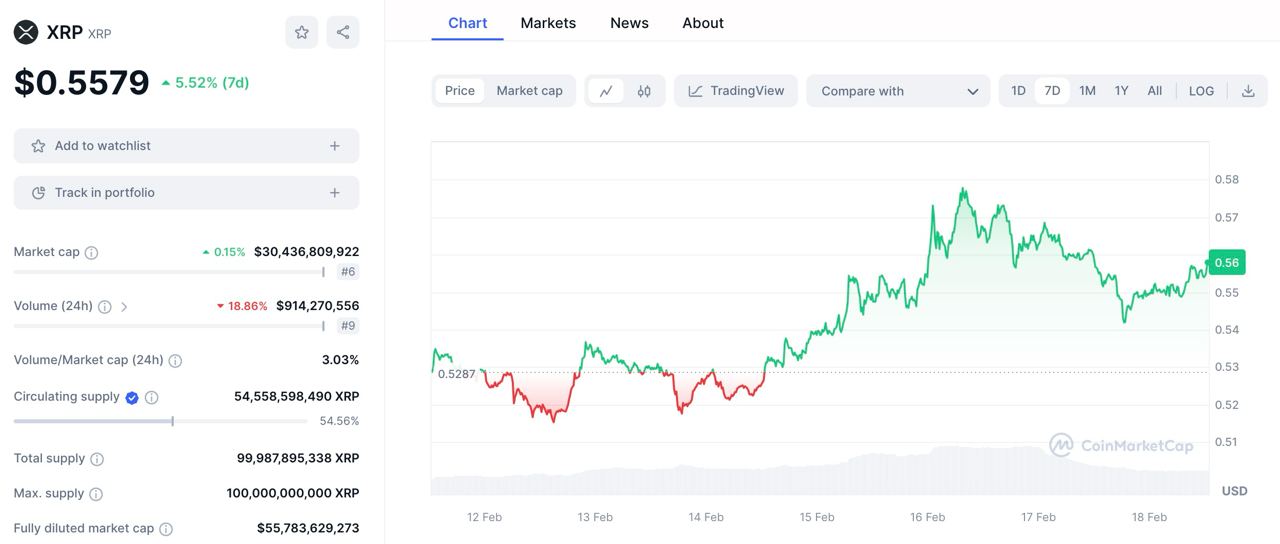Click the USD currency label
This screenshot has height=544, width=1280.
click(x=1234, y=491)
